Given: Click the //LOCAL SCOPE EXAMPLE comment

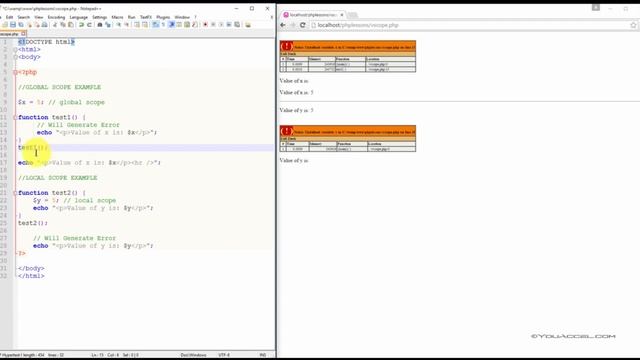Looking at the screenshot, I should click(58, 178).
